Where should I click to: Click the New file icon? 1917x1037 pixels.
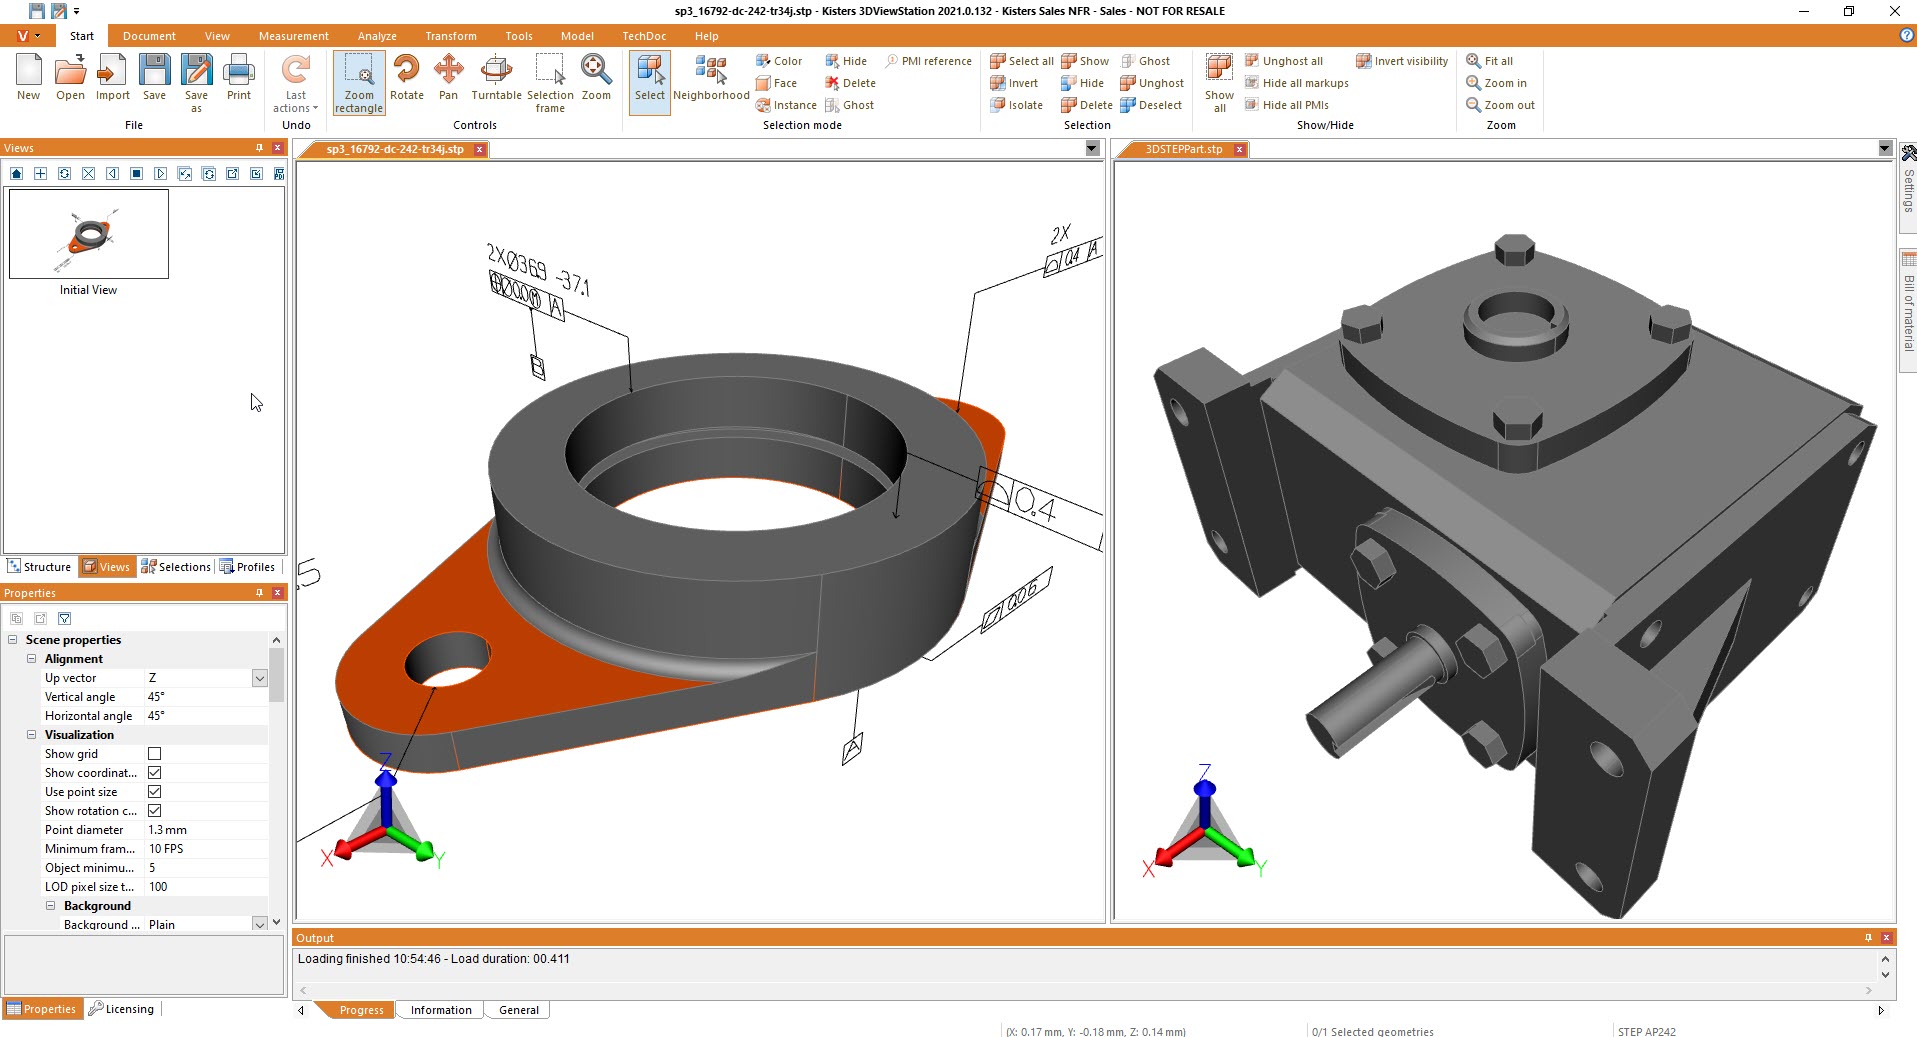[28, 78]
